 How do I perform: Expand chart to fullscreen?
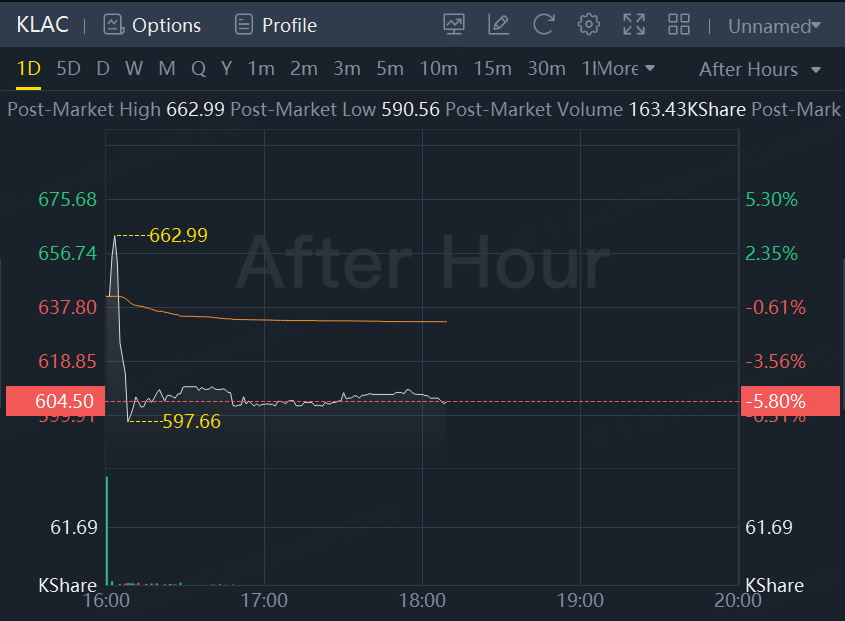(x=634, y=25)
